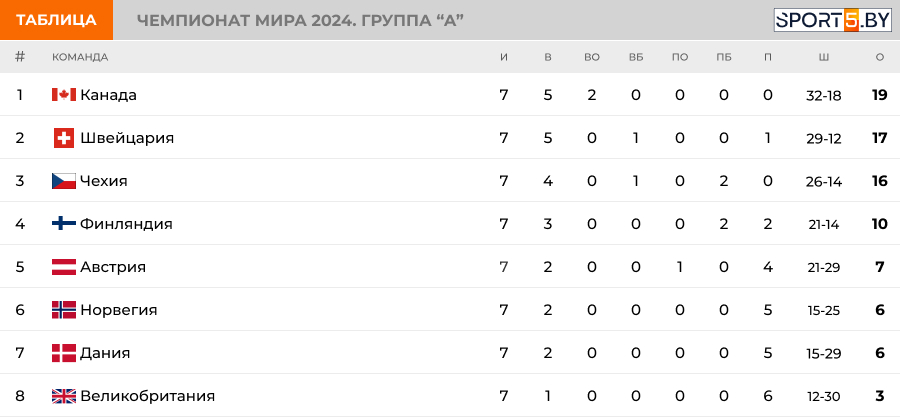Screen dimensions: 900x417
Task: Click the Norway flag icon
Action: 64,310
